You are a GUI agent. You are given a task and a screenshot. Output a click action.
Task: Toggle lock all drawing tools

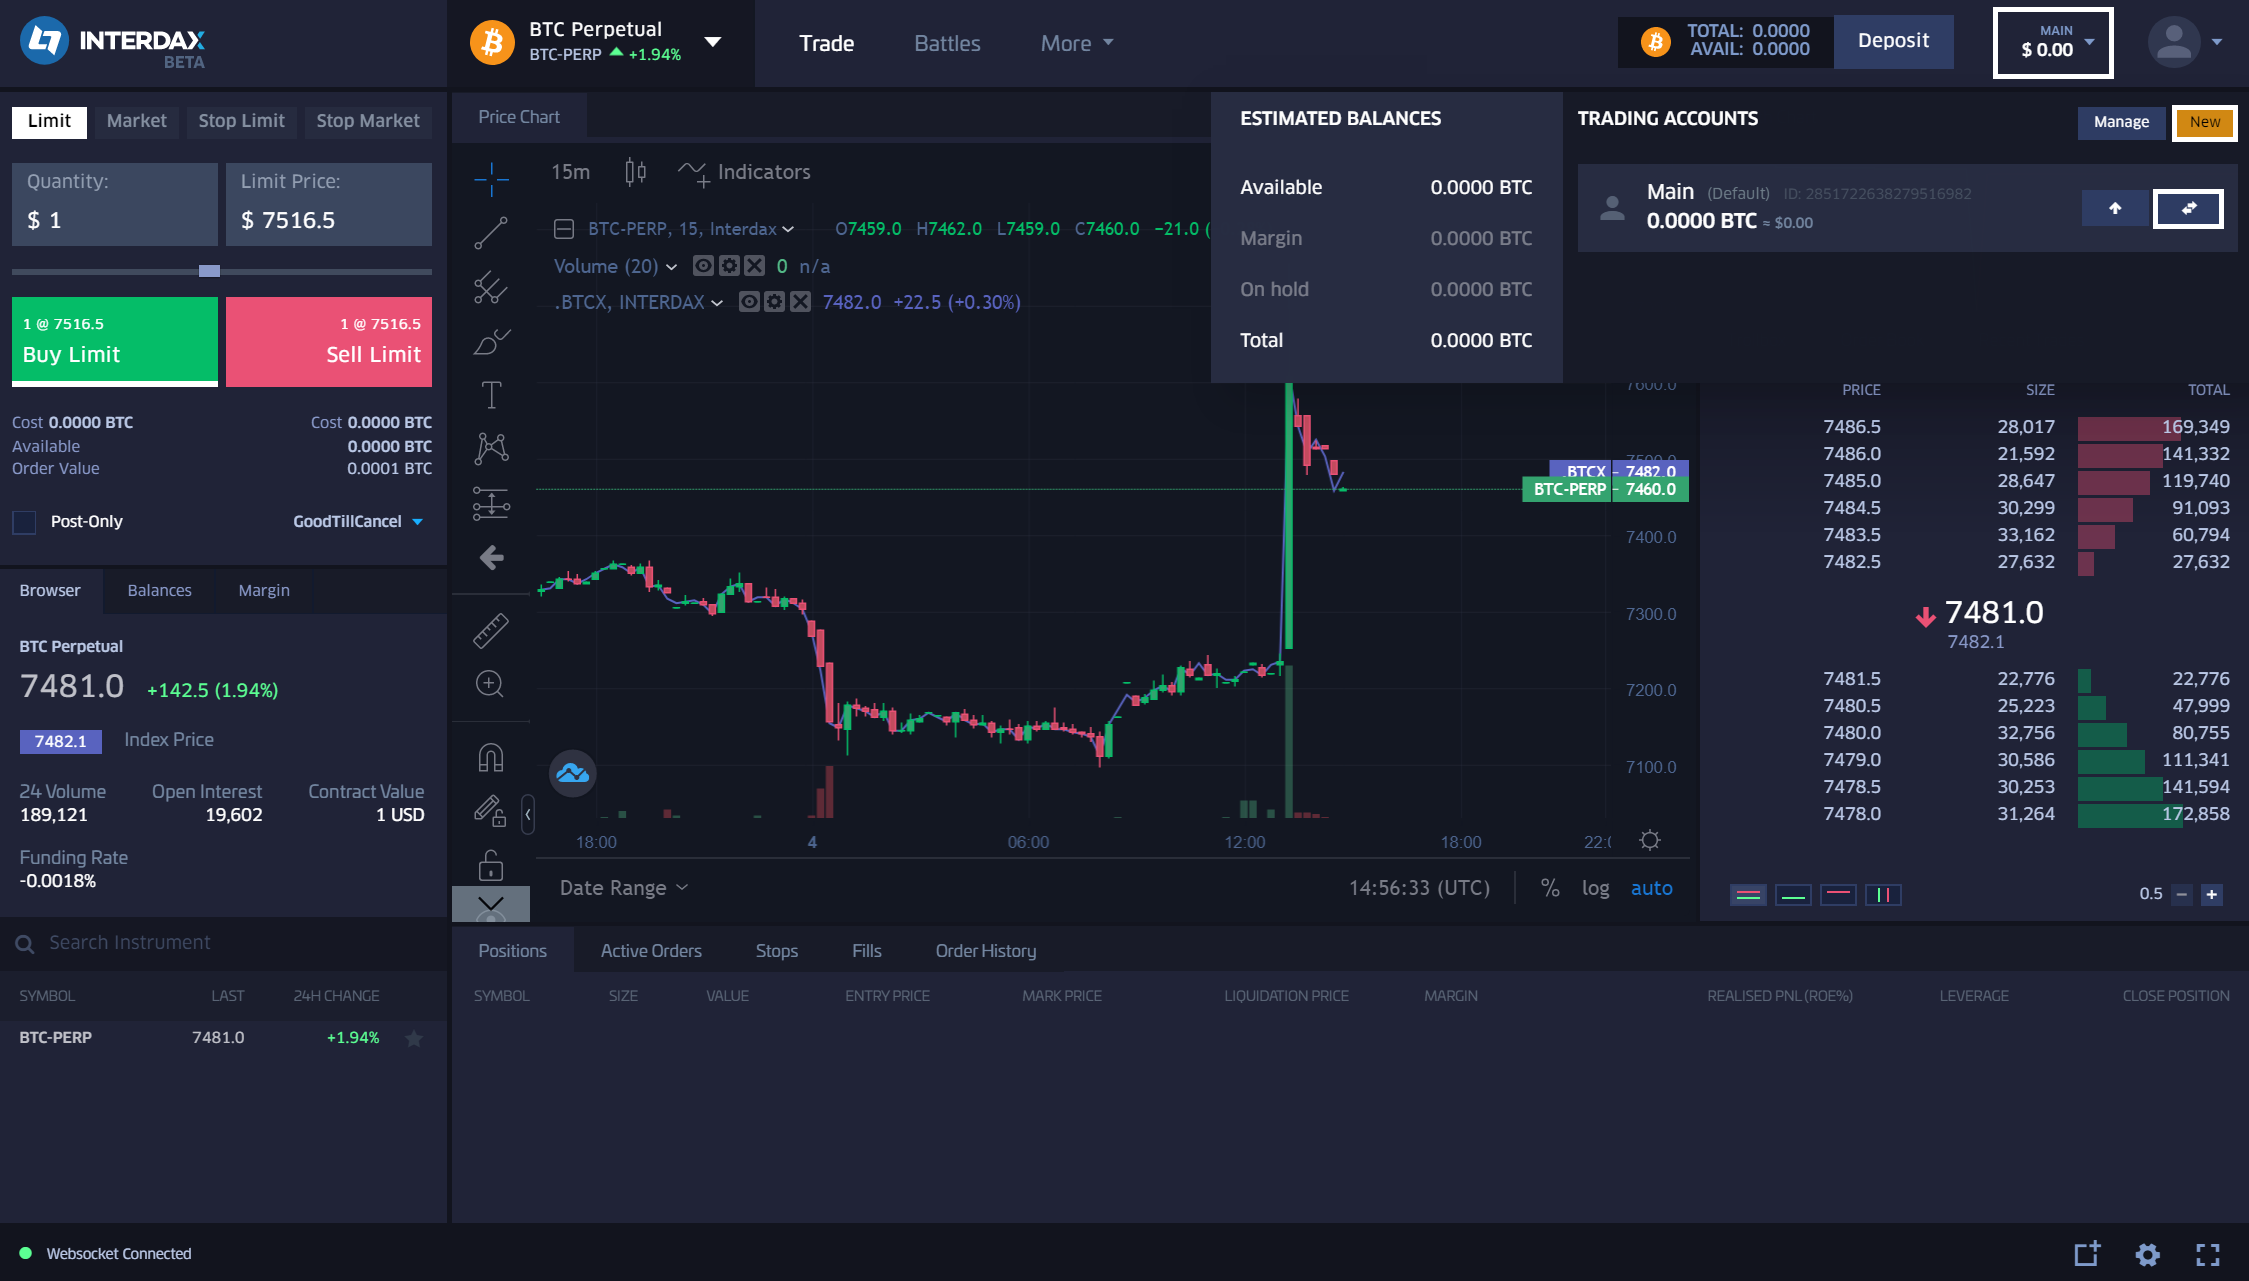click(491, 864)
